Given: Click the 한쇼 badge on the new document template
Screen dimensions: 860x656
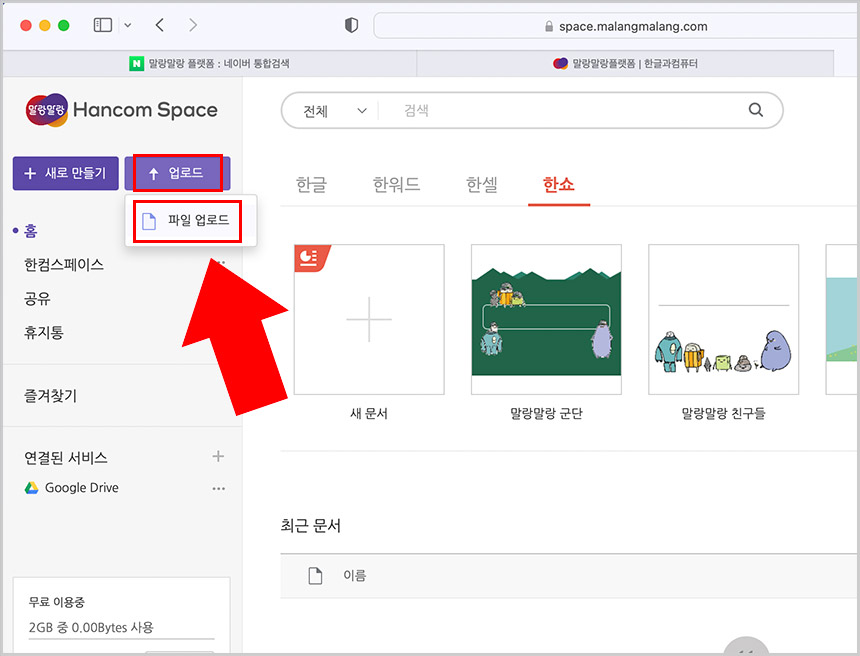Looking at the screenshot, I should (x=305, y=258).
